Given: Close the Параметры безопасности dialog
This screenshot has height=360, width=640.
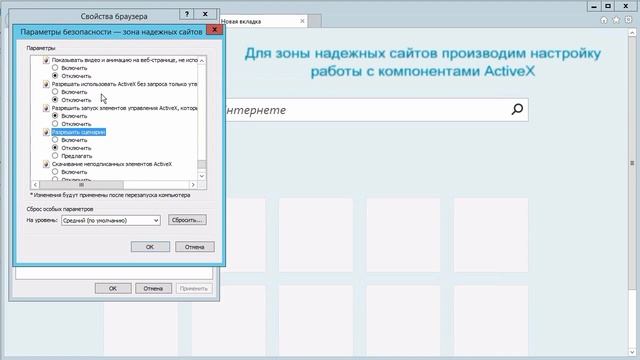Looking at the screenshot, I should (214, 29).
